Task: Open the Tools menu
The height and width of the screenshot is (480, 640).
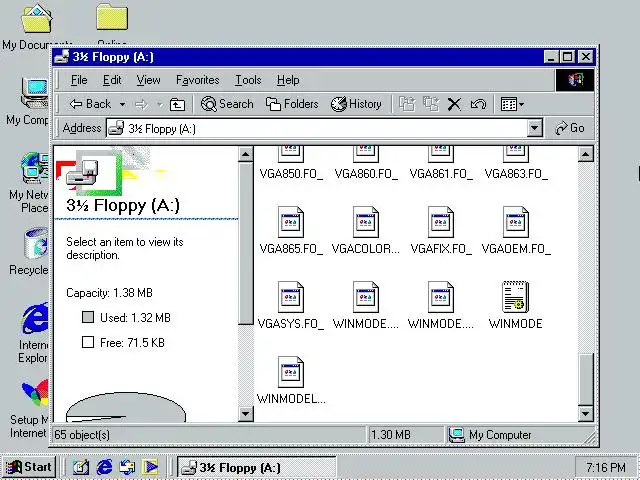Action: pos(248,80)
